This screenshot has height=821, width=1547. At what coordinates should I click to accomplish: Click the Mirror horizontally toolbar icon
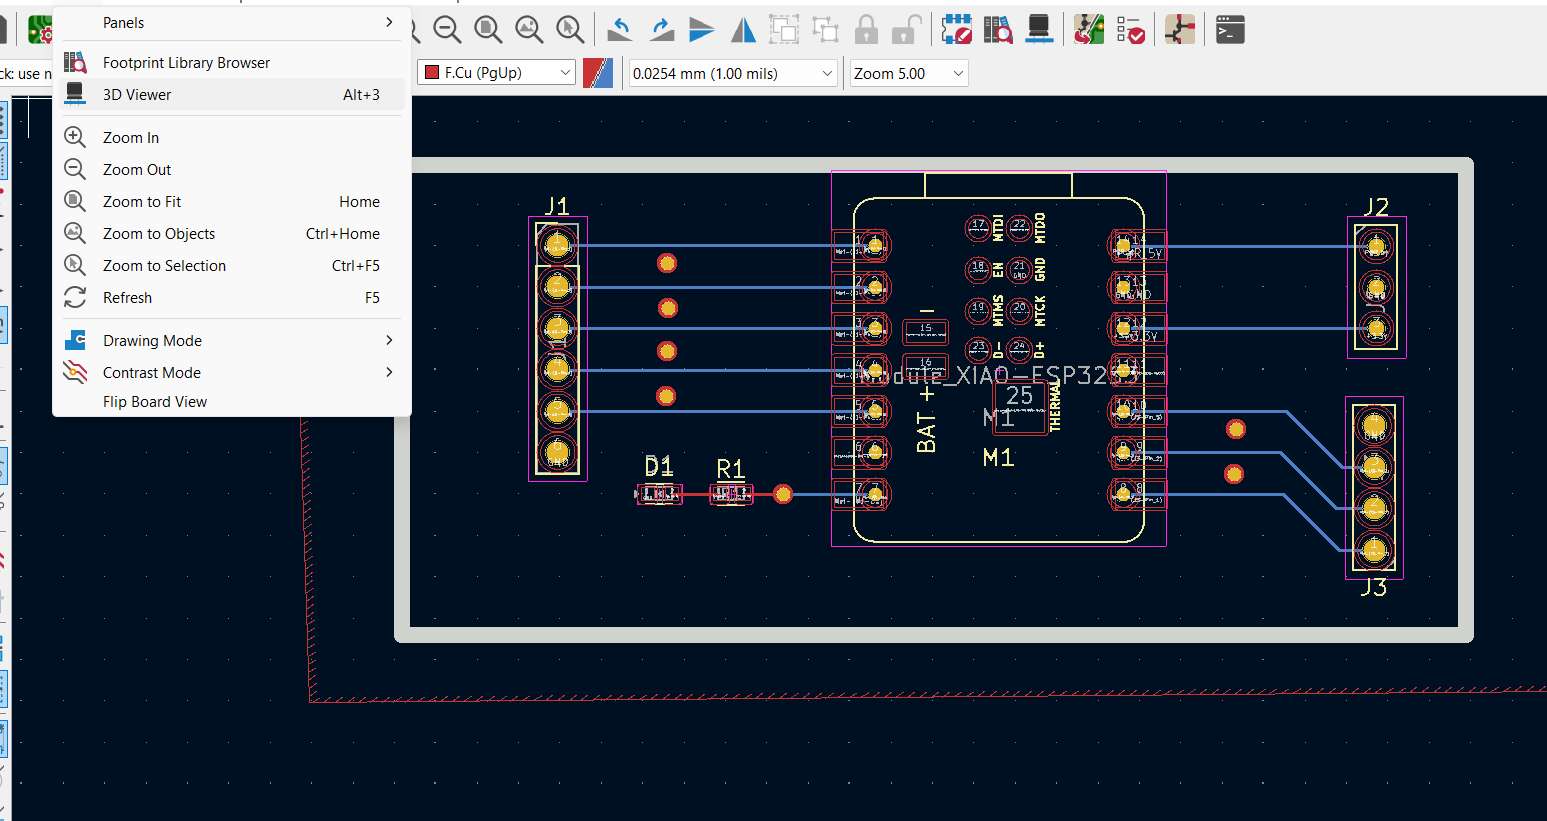coord(743,30)
